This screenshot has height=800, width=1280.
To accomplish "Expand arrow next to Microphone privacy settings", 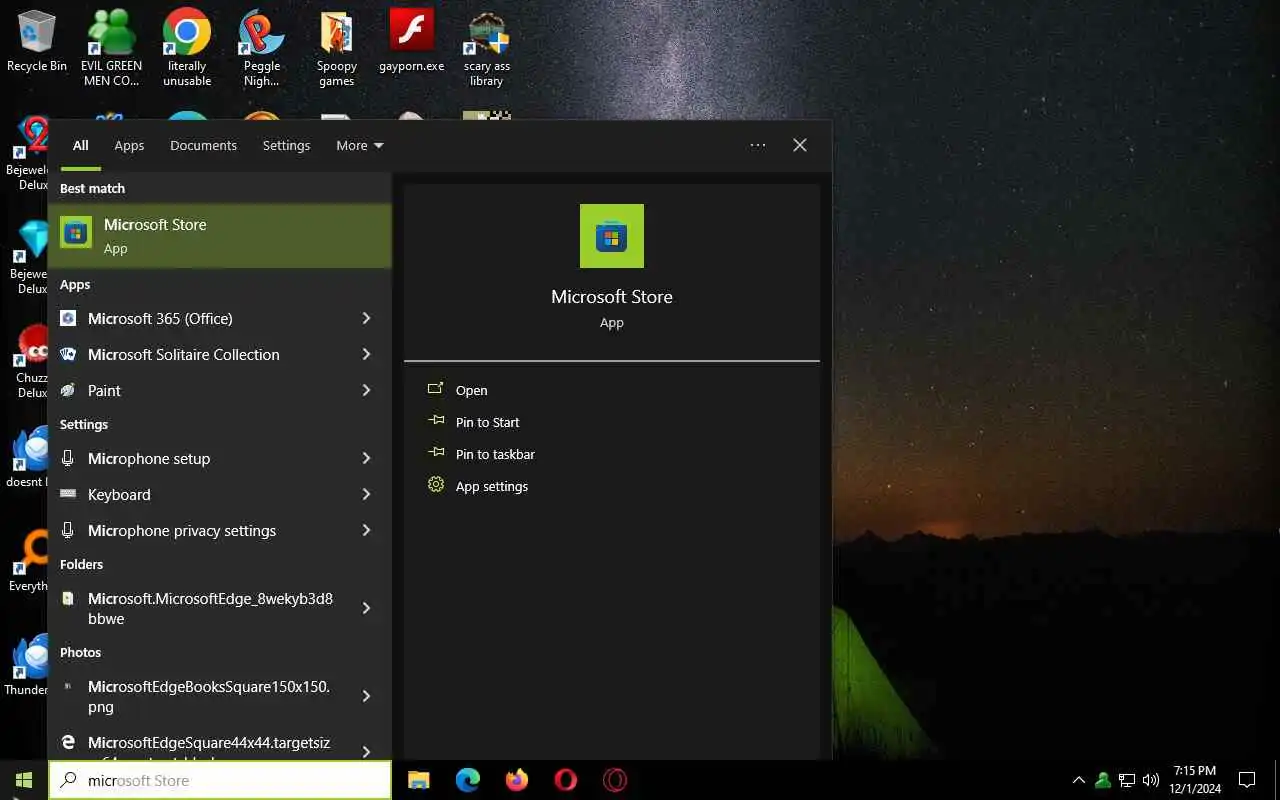I will 367,530.
